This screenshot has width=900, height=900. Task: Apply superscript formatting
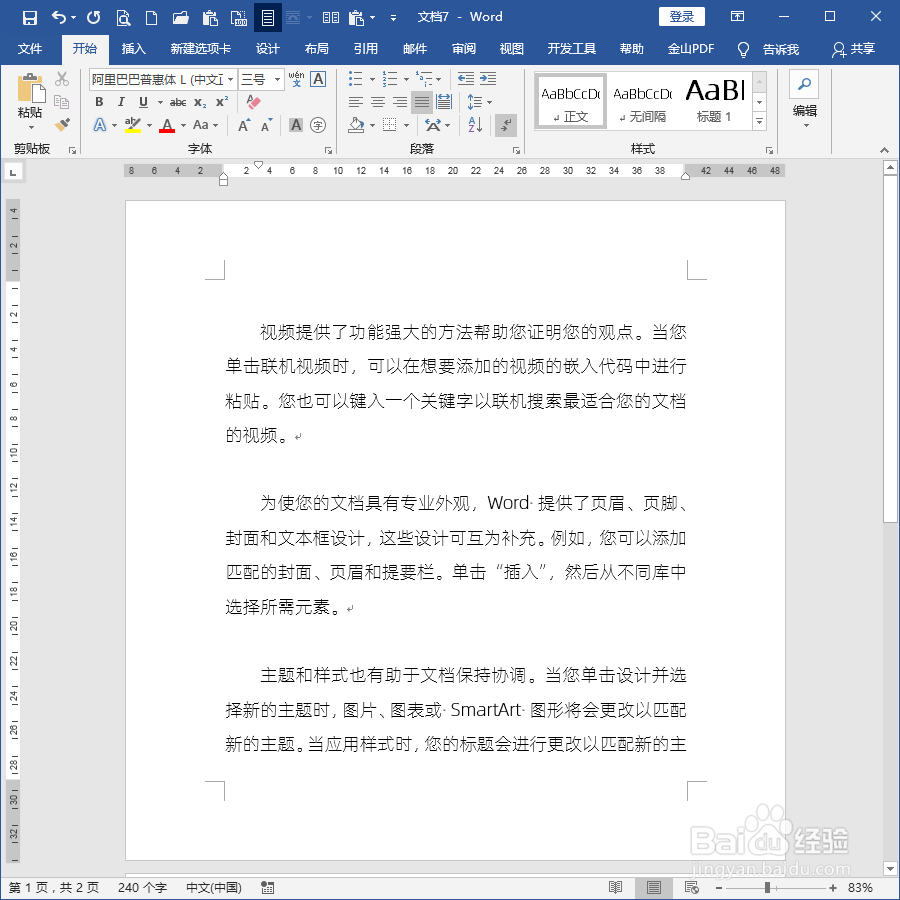click(x=220, y=102)
